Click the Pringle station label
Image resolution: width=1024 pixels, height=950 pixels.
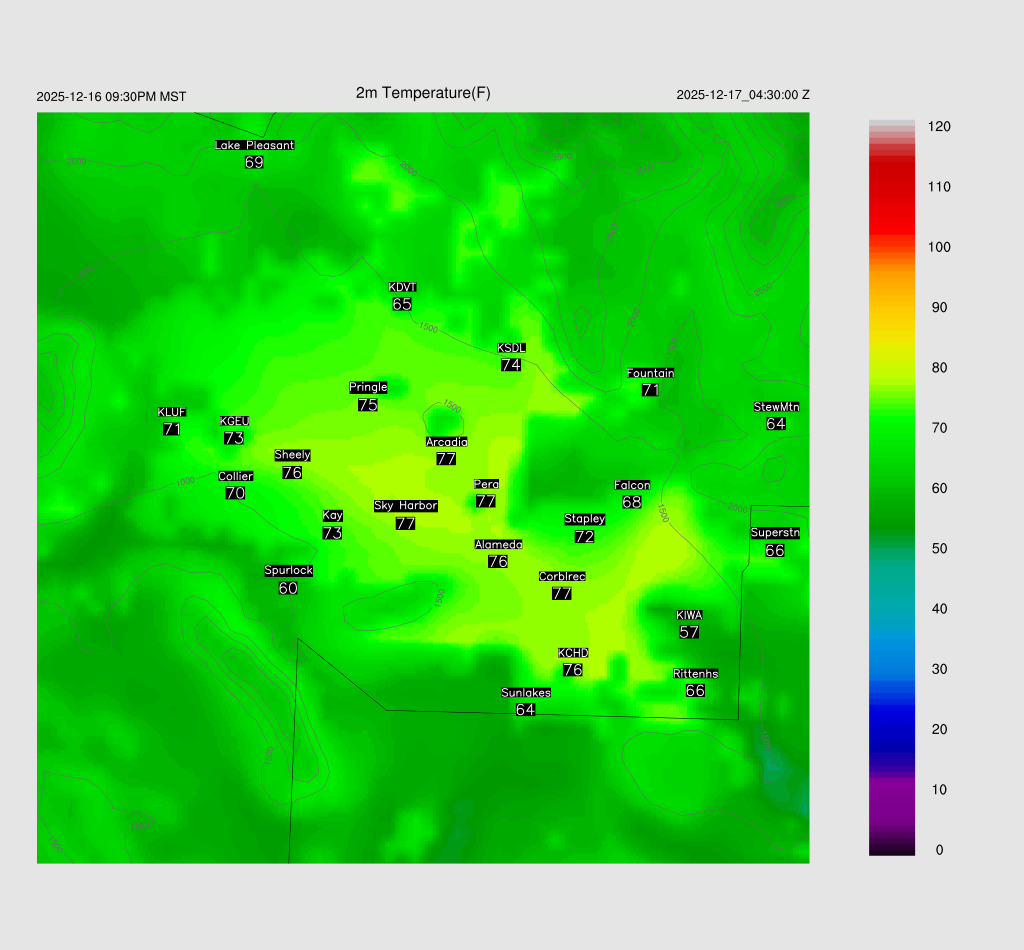(x=368, y=387)
